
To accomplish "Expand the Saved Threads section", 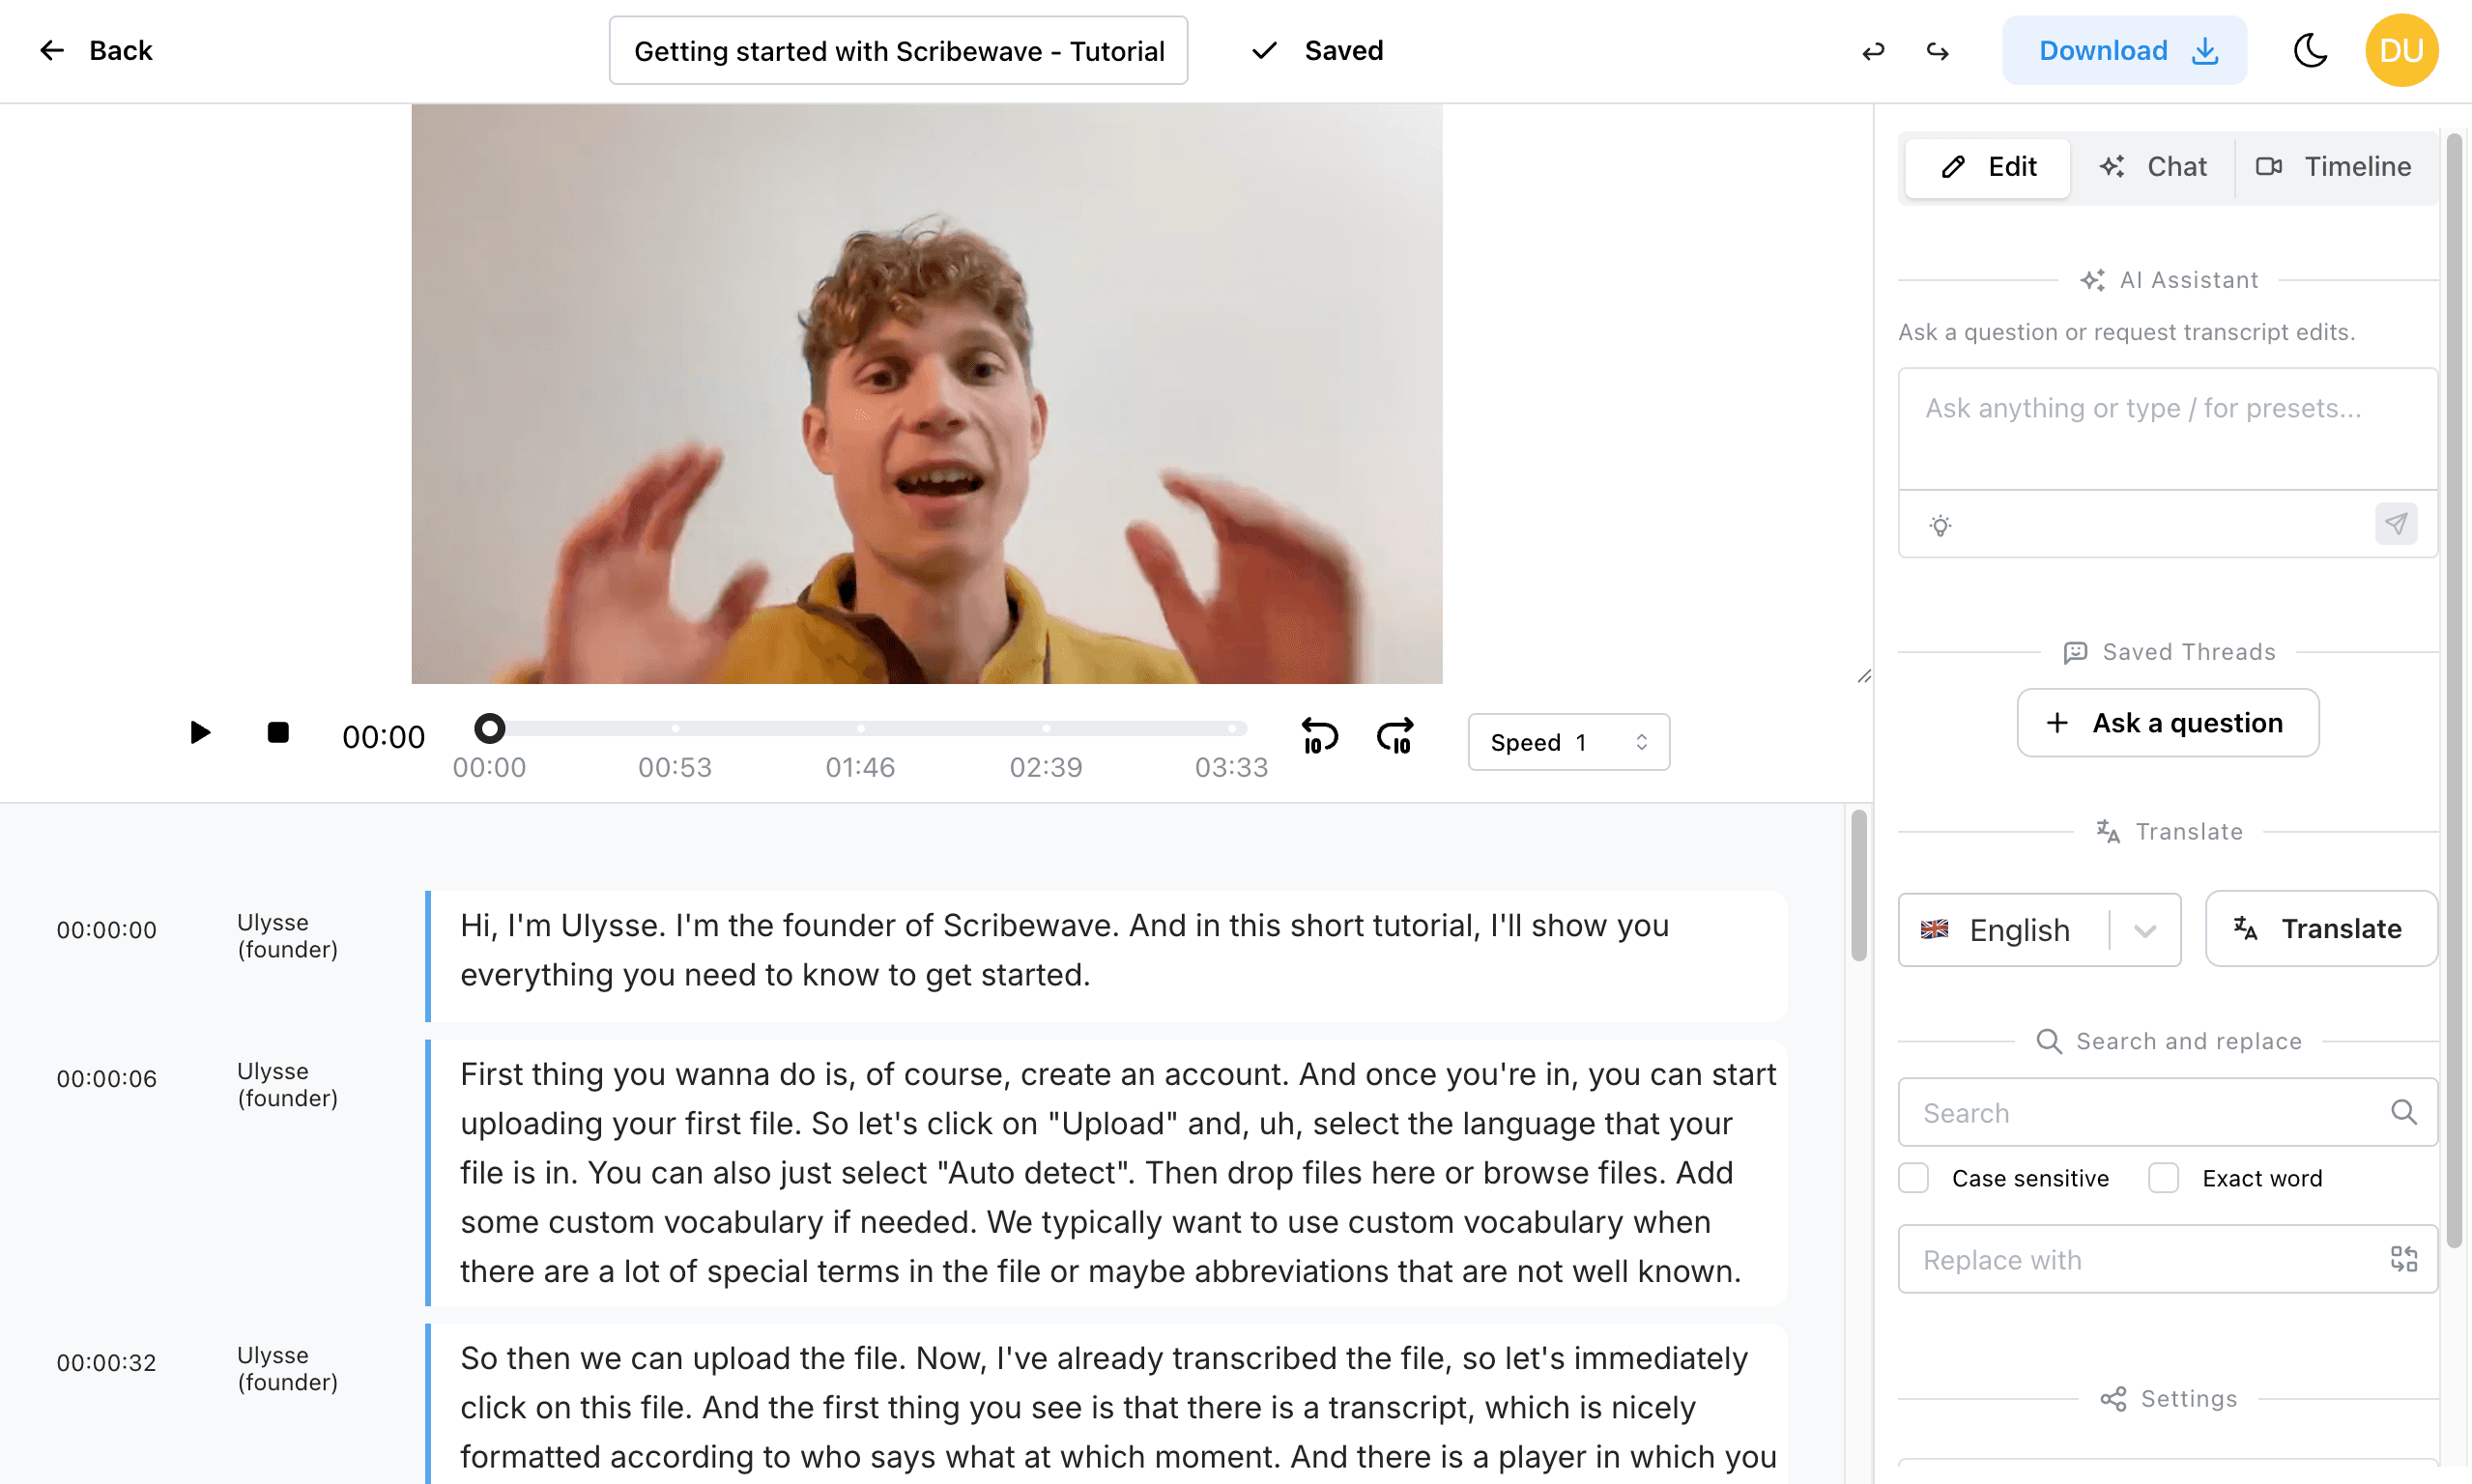I will 2167,651.
